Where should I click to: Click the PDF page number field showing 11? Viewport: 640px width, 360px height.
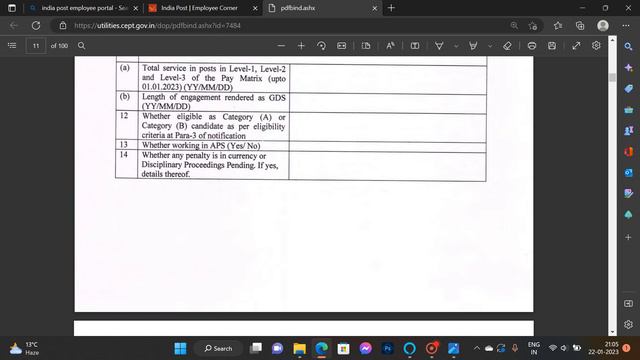click(36, 46)
